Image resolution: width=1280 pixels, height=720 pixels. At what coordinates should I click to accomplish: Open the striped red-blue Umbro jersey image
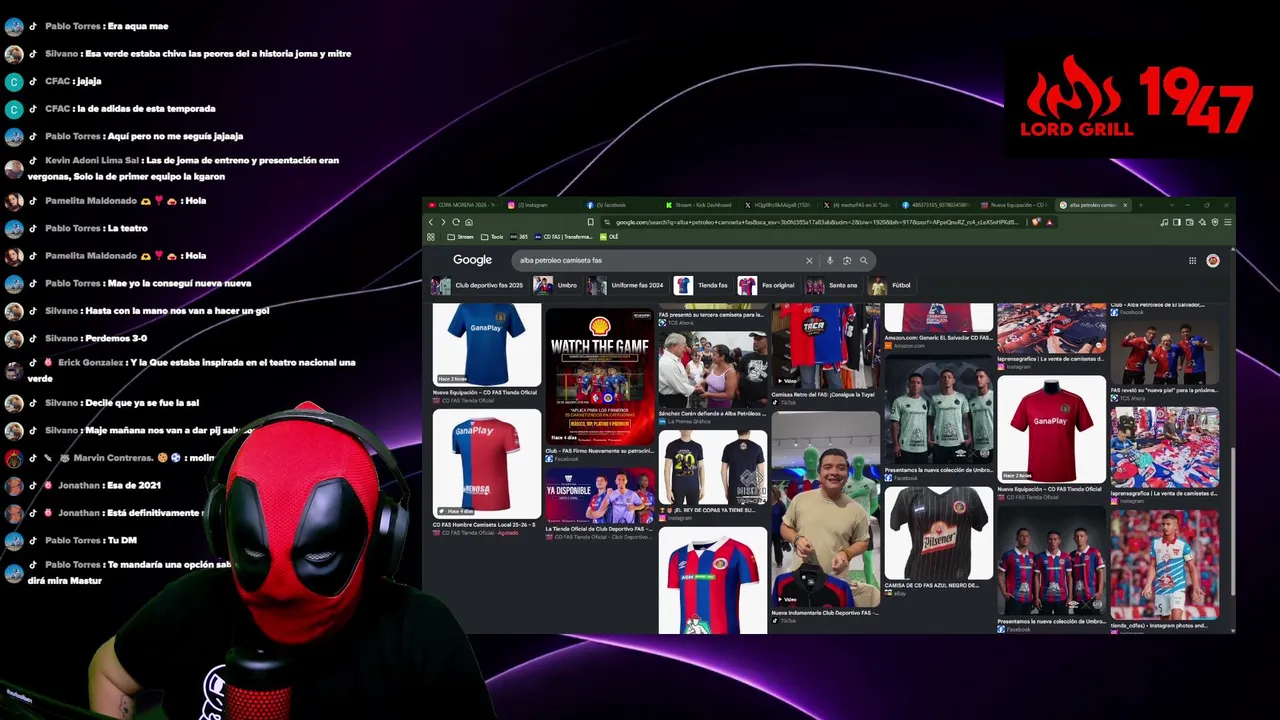[x=713, y=580]
